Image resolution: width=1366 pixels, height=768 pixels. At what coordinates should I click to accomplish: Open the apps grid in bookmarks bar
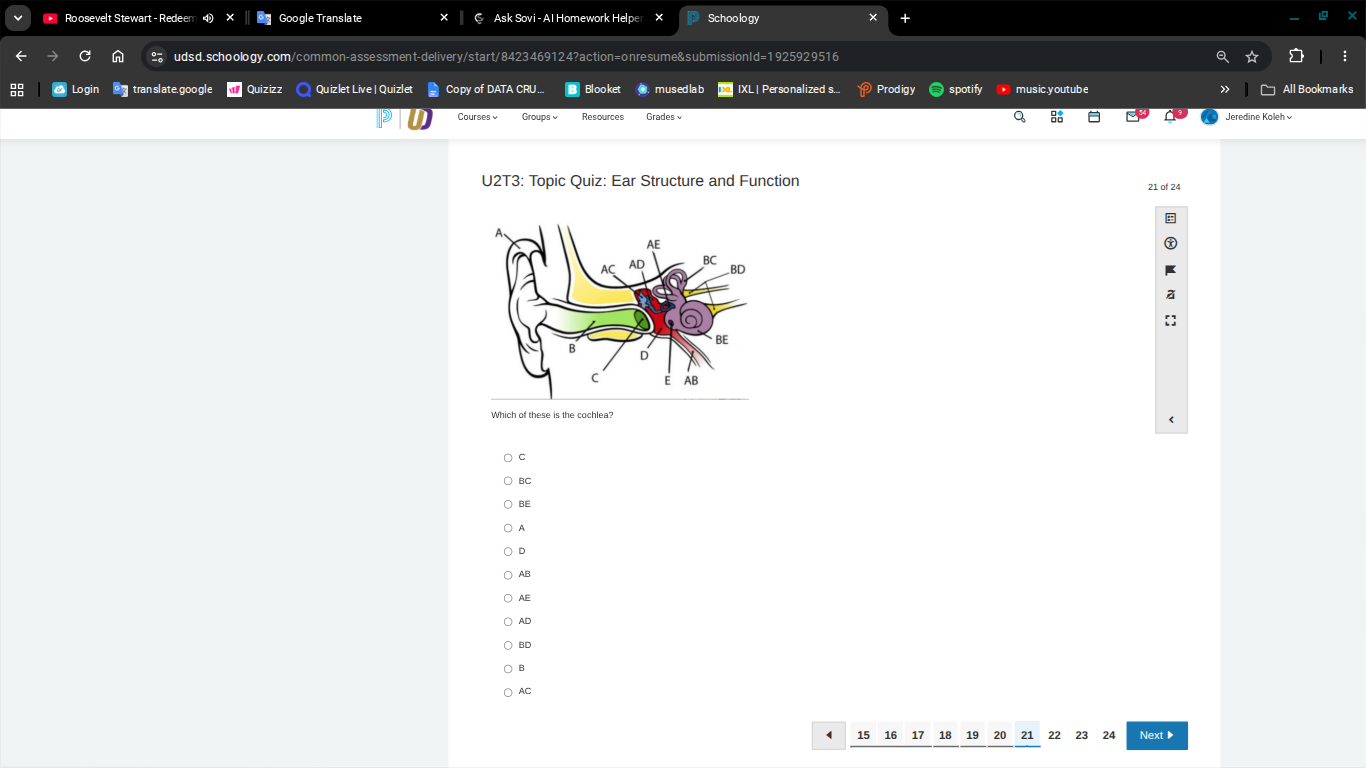[x=17, y=89]
